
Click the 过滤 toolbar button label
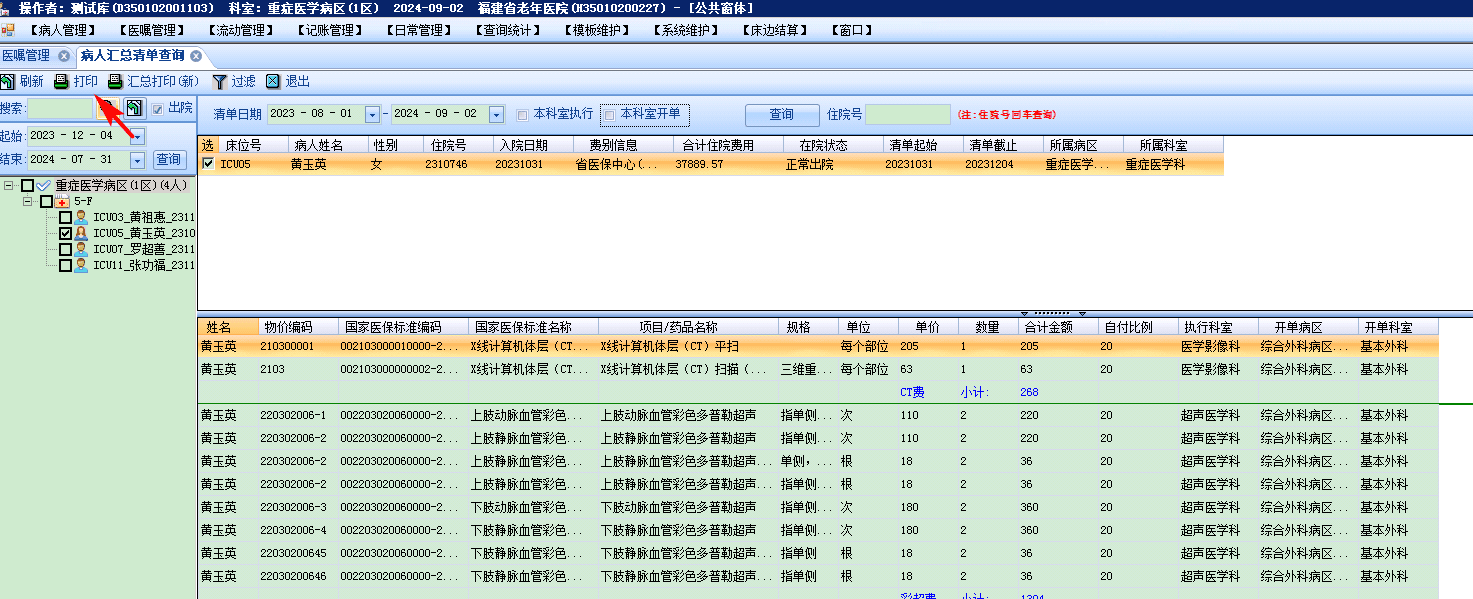243,82
